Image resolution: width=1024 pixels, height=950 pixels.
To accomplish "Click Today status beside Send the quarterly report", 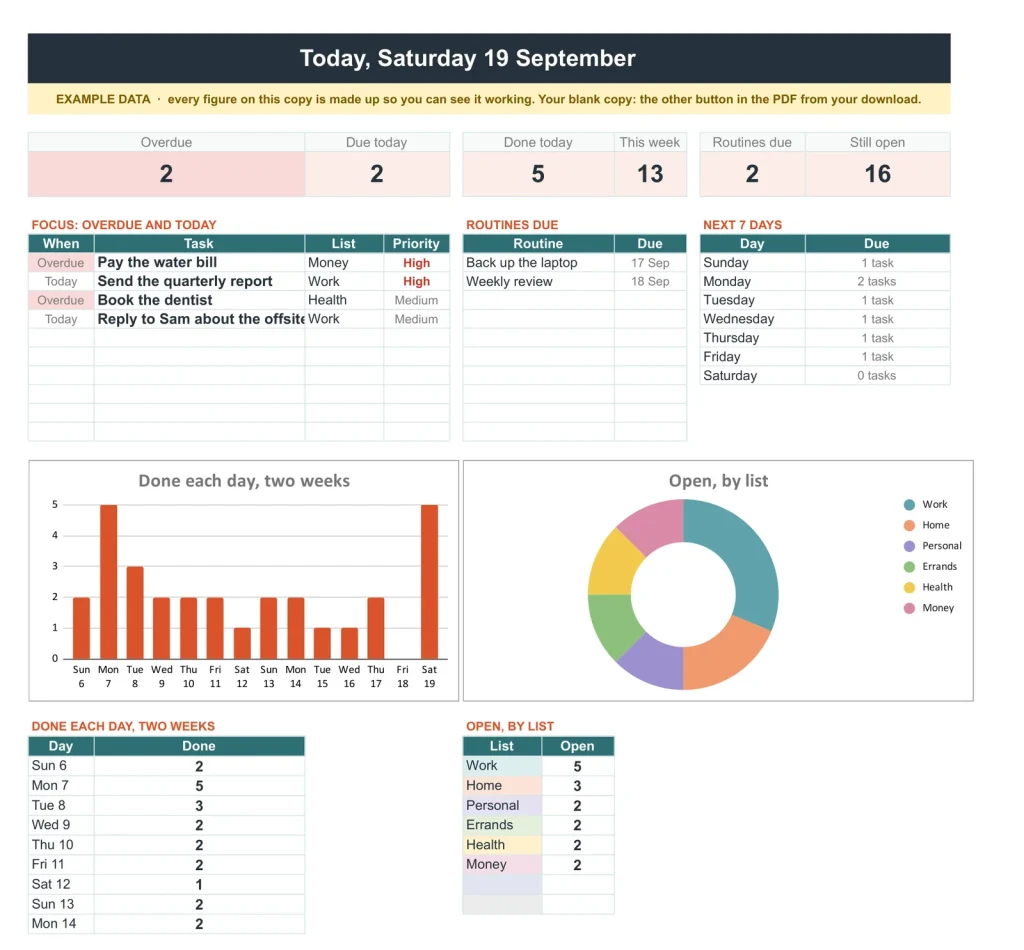I will [61, 281].
